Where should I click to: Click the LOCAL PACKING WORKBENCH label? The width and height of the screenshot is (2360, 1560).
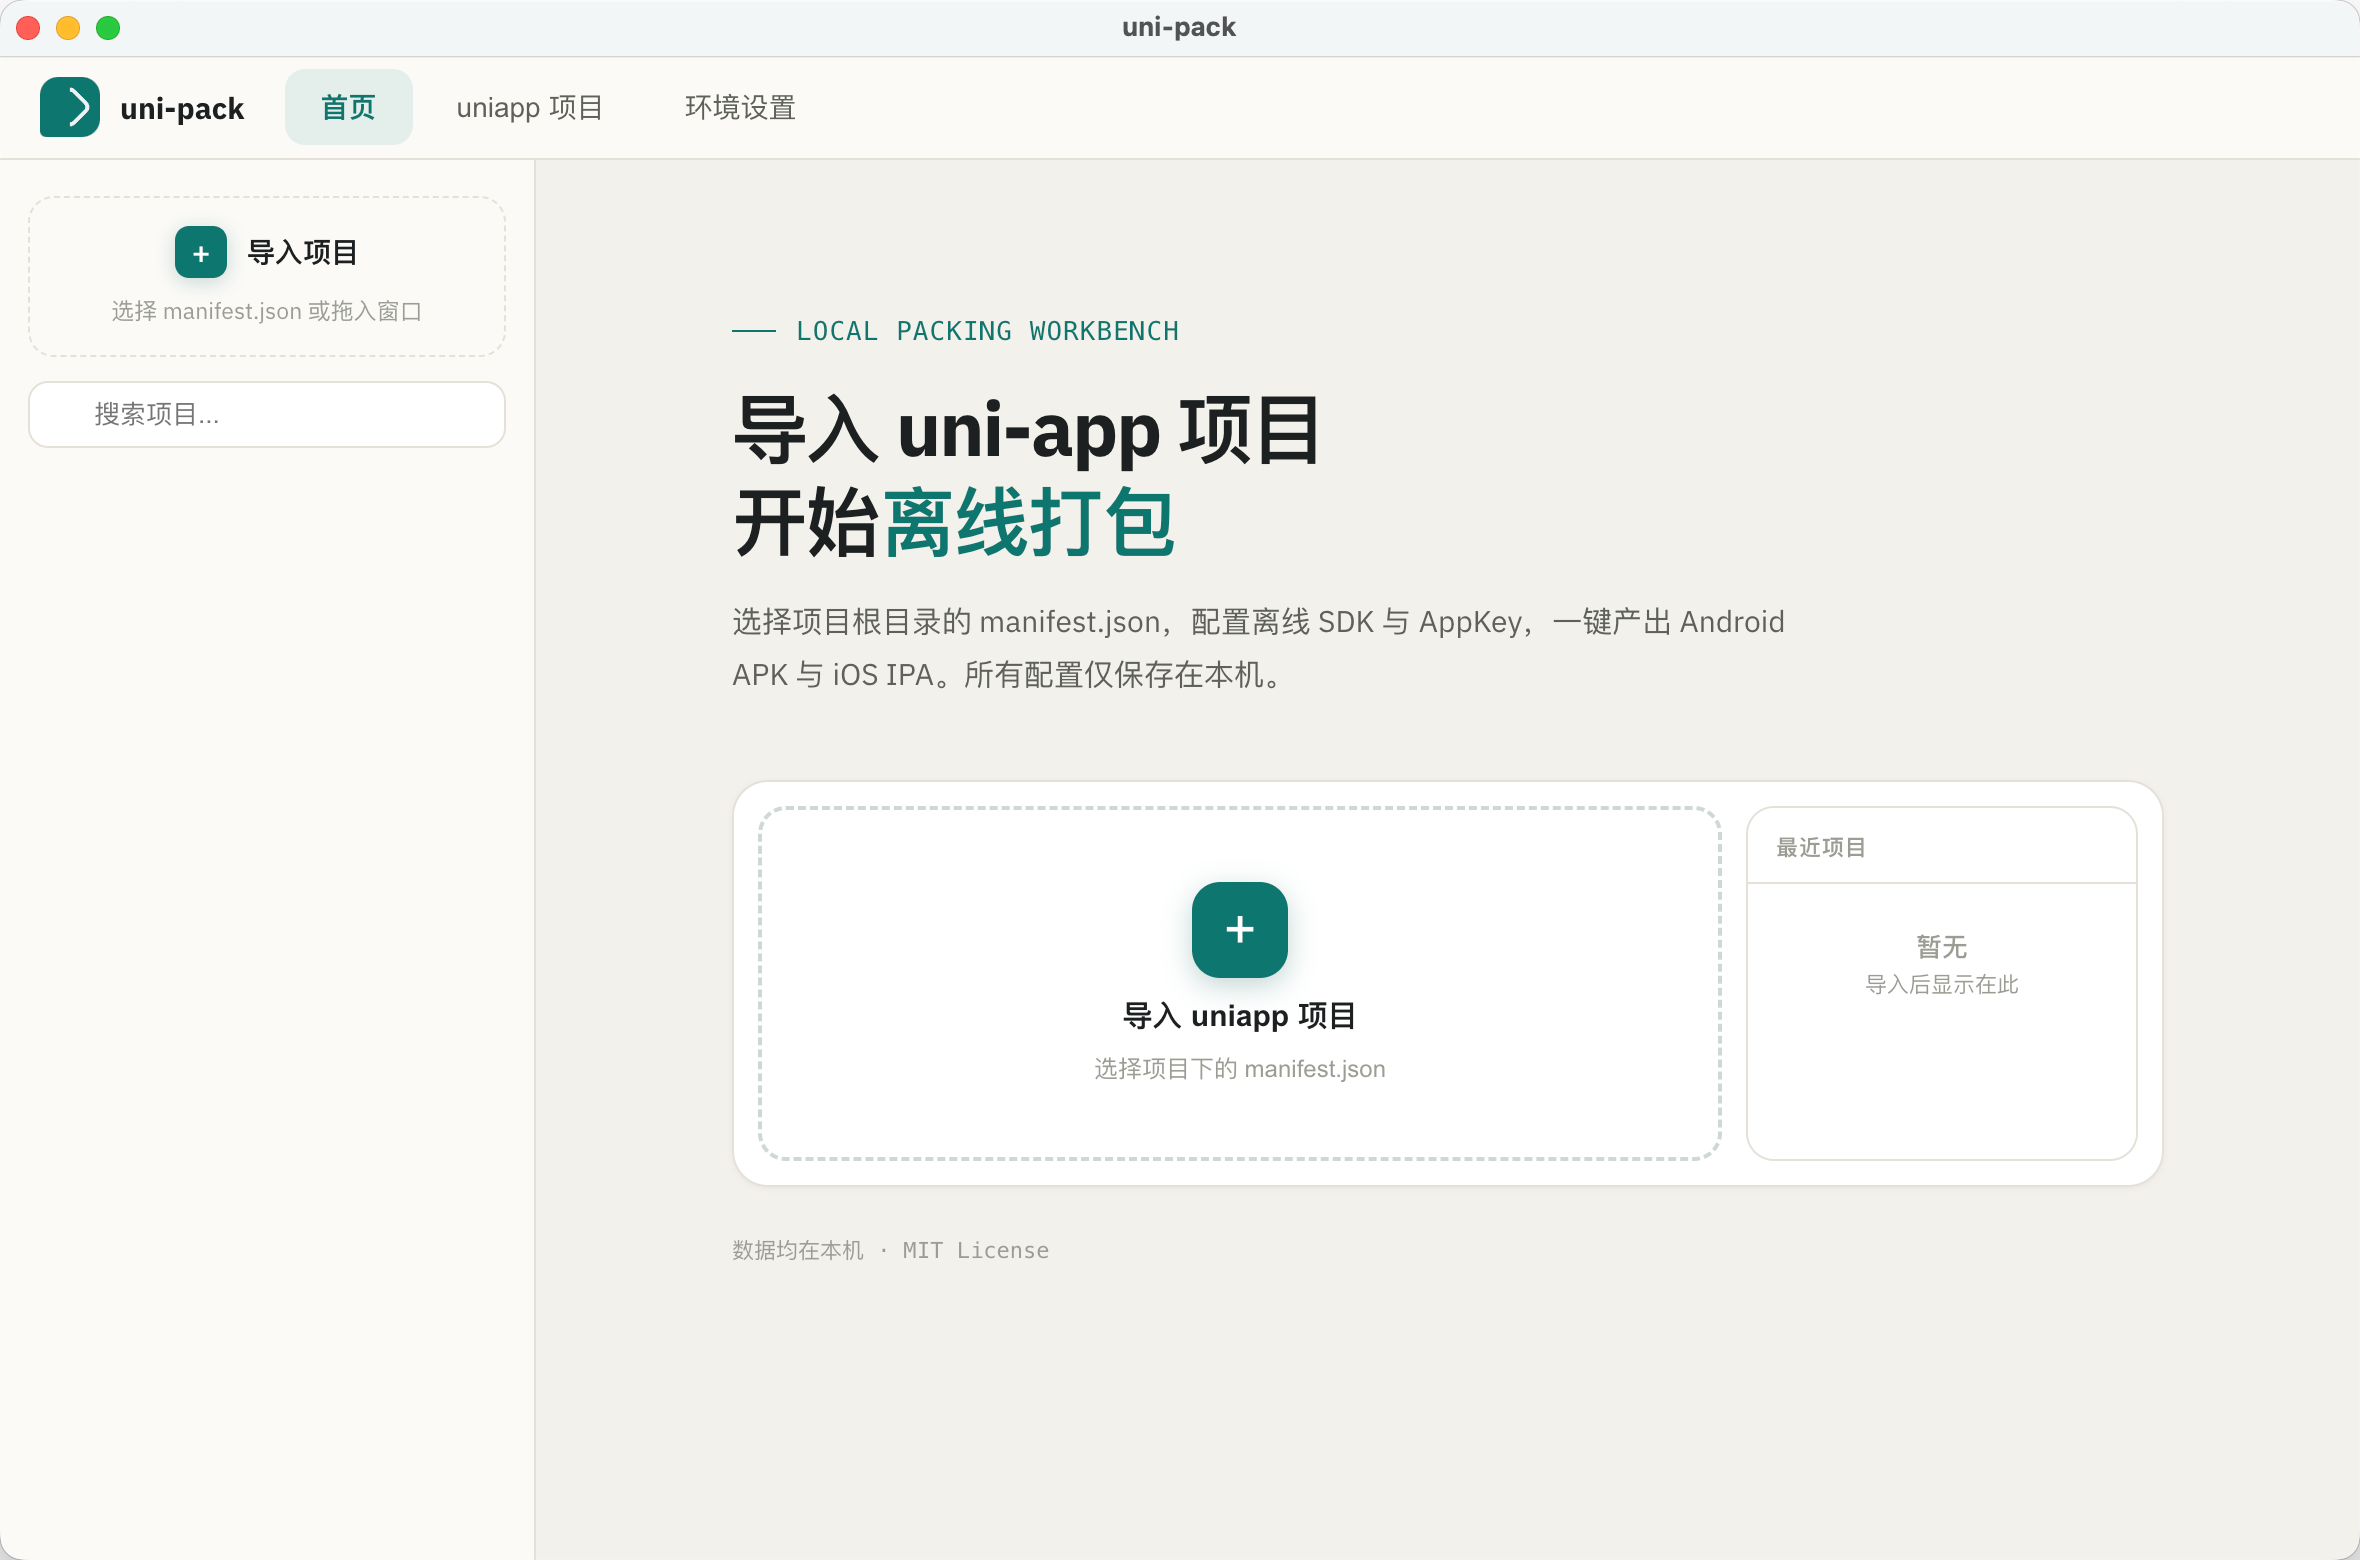987,331
